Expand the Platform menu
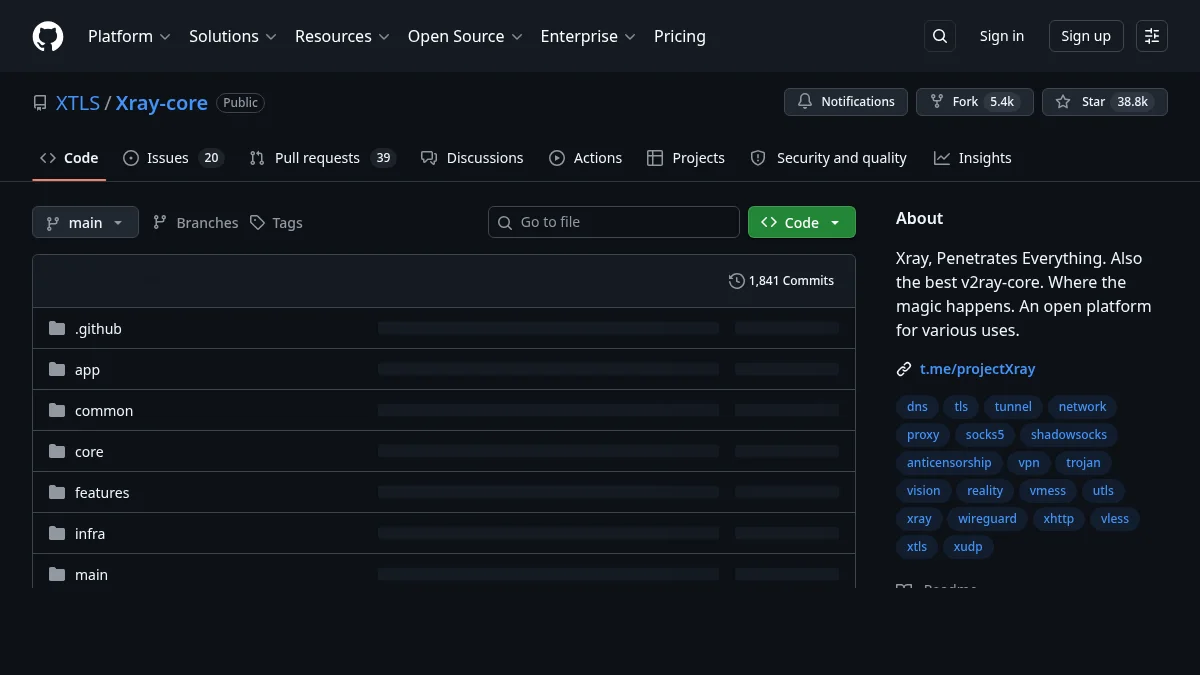The image size is (1200, 675). (130, 36)
